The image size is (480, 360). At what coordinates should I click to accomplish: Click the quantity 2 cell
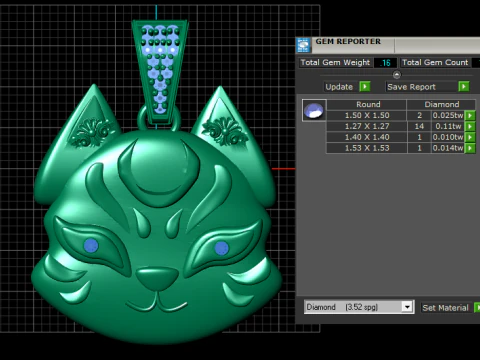(419, 115)
